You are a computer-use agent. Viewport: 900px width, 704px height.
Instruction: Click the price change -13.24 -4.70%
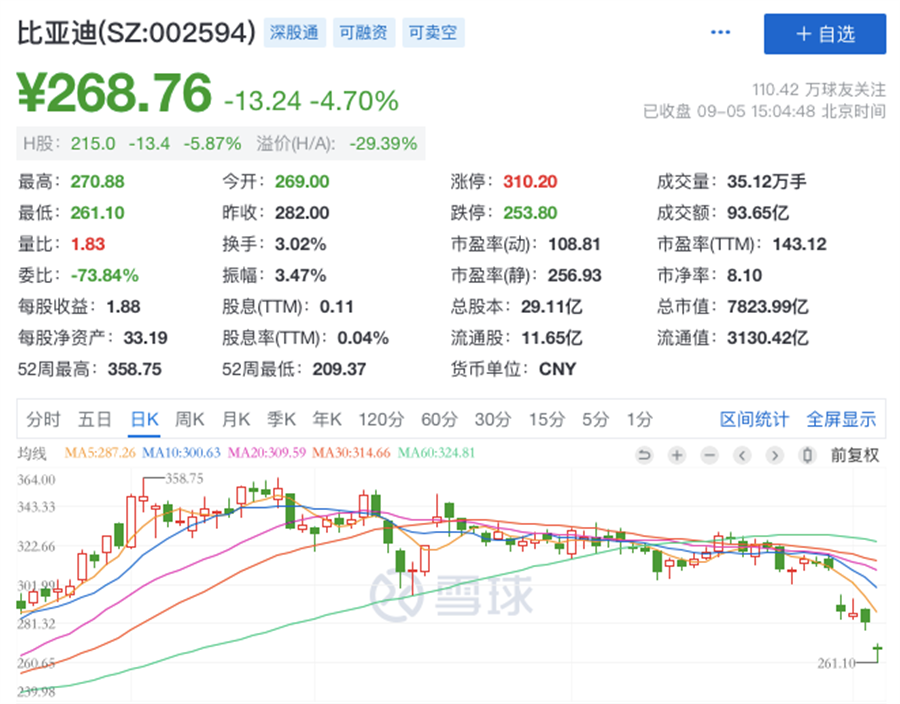click(311, 101)
